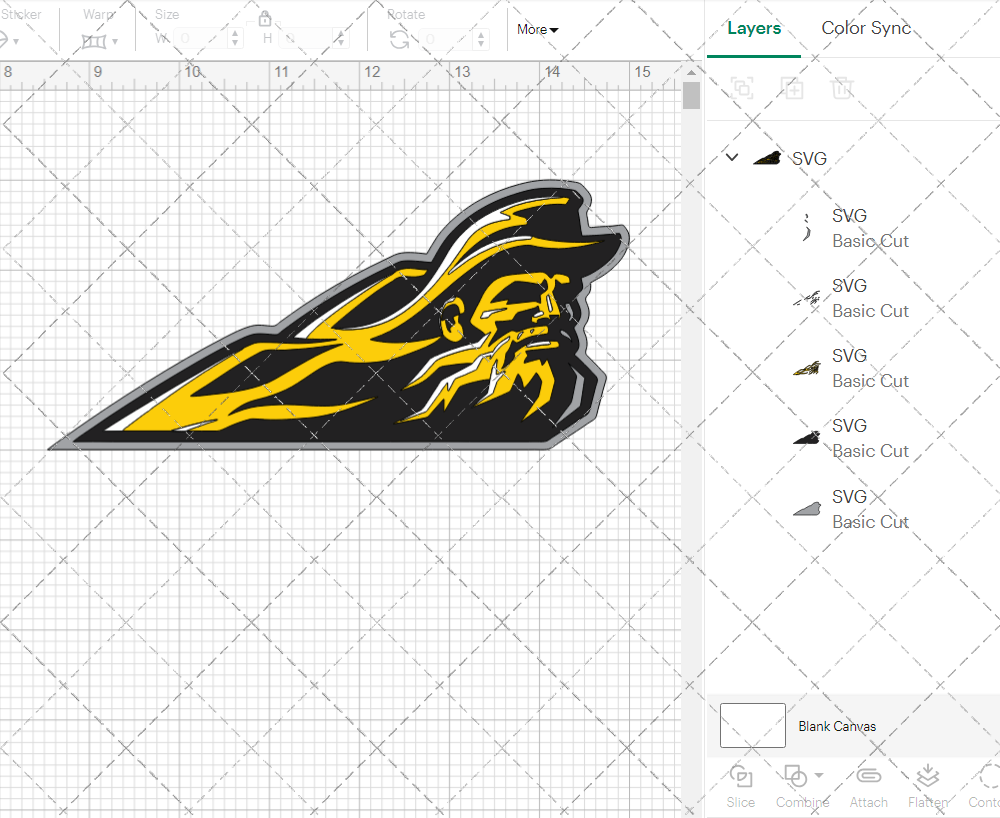Click the Flatten tool

928,787
